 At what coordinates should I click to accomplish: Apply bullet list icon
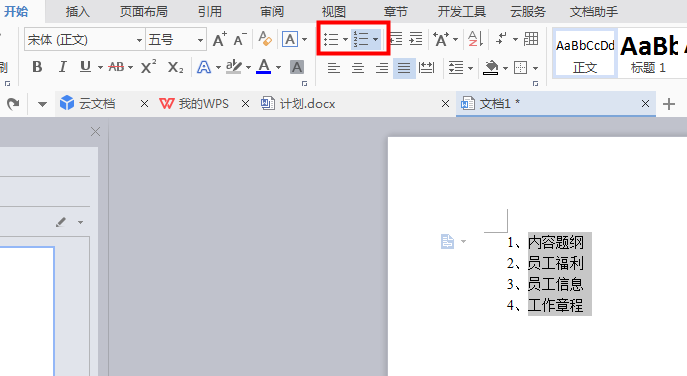tap(331, 39)
